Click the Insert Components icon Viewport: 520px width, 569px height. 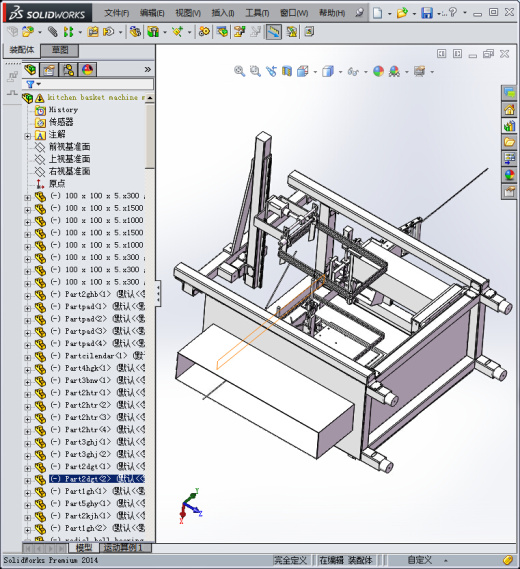28,32
